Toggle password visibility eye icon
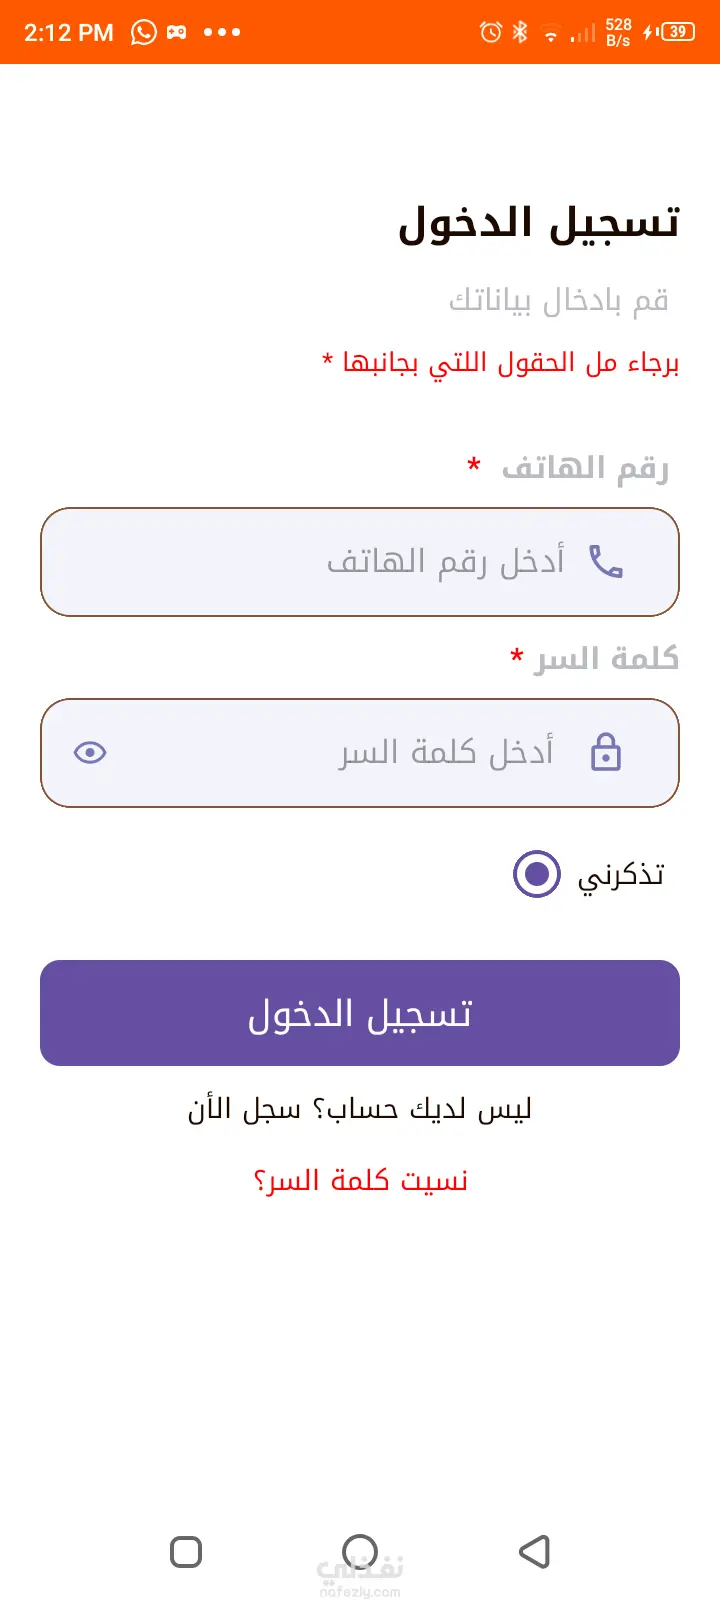720x1600 pixels. 90,753
